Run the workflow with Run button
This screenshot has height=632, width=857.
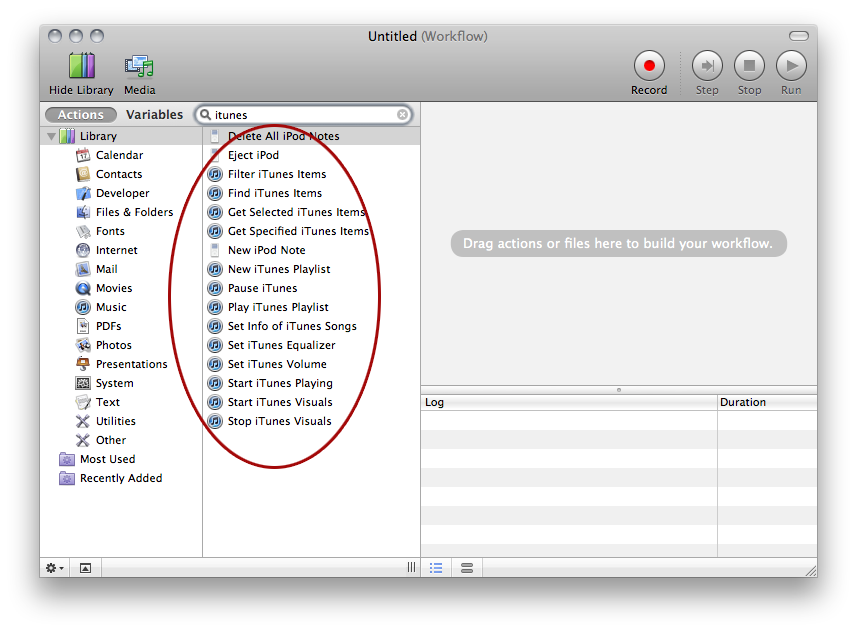pos(791,66)
